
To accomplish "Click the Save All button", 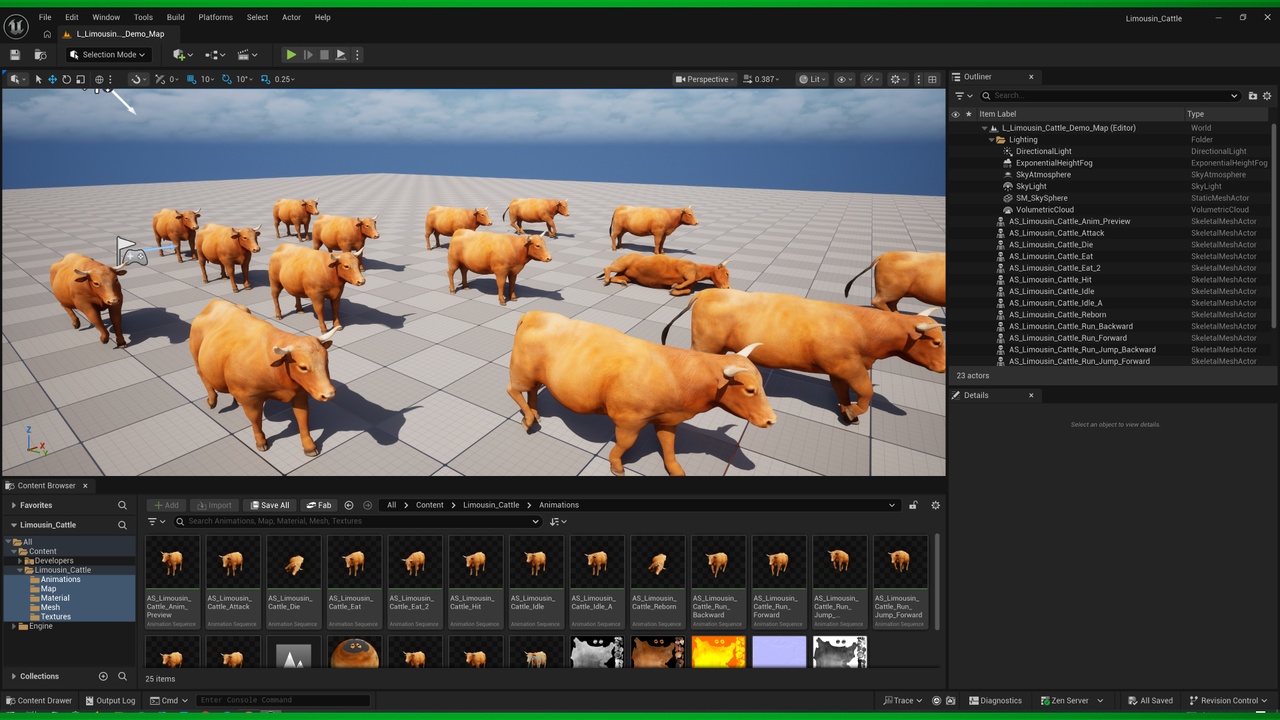I will click(270, 505).
